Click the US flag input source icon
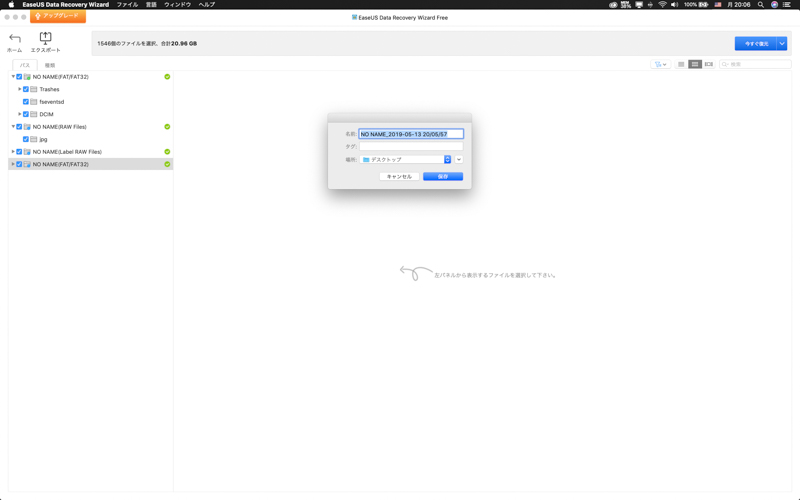Viewport: 800px width, 500px height. (x=718, y=5)
